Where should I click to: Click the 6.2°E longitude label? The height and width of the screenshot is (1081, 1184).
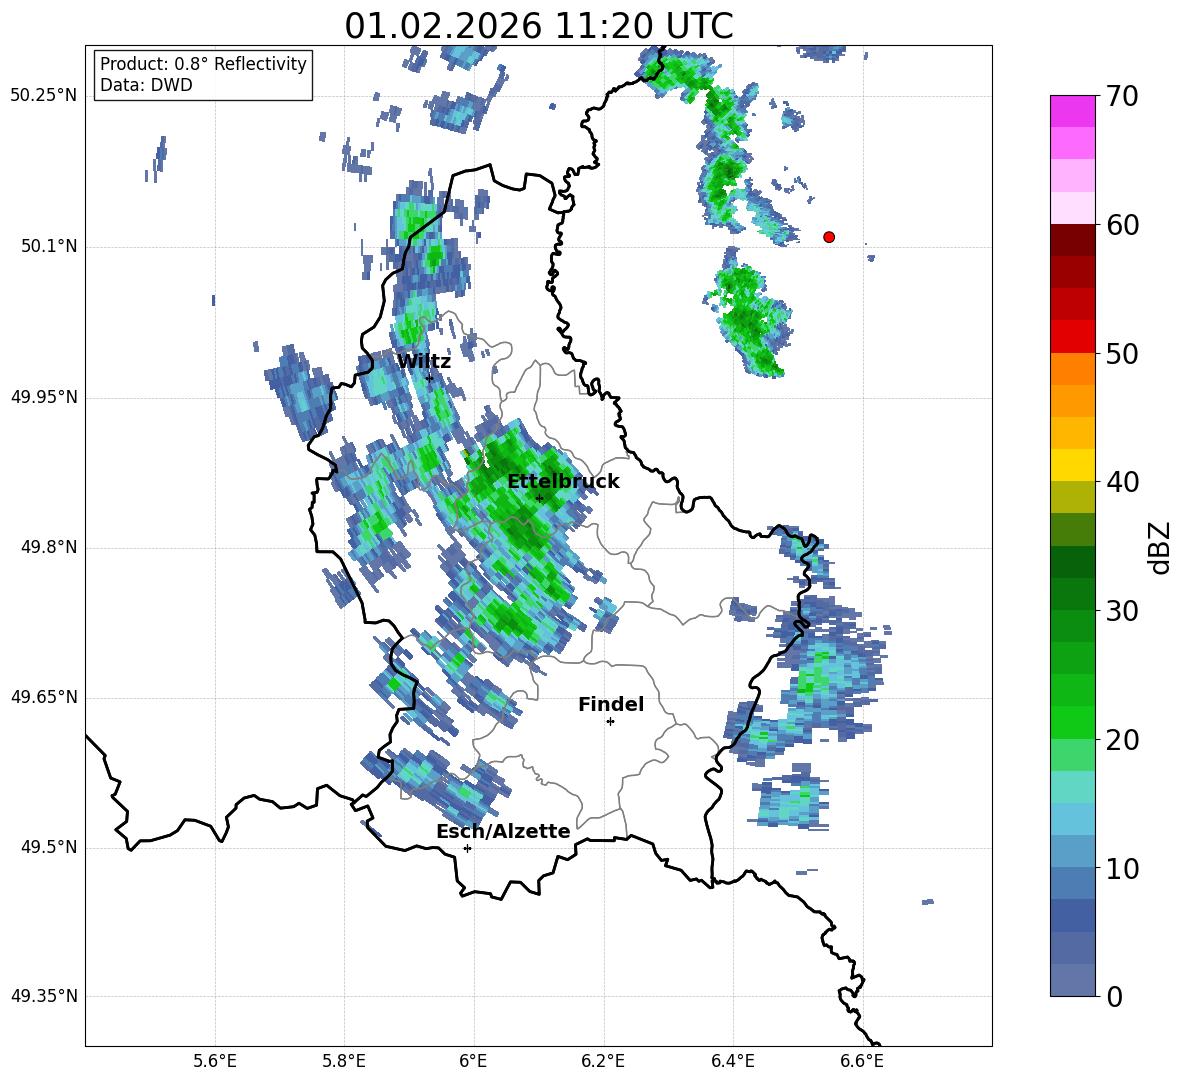603,1061
